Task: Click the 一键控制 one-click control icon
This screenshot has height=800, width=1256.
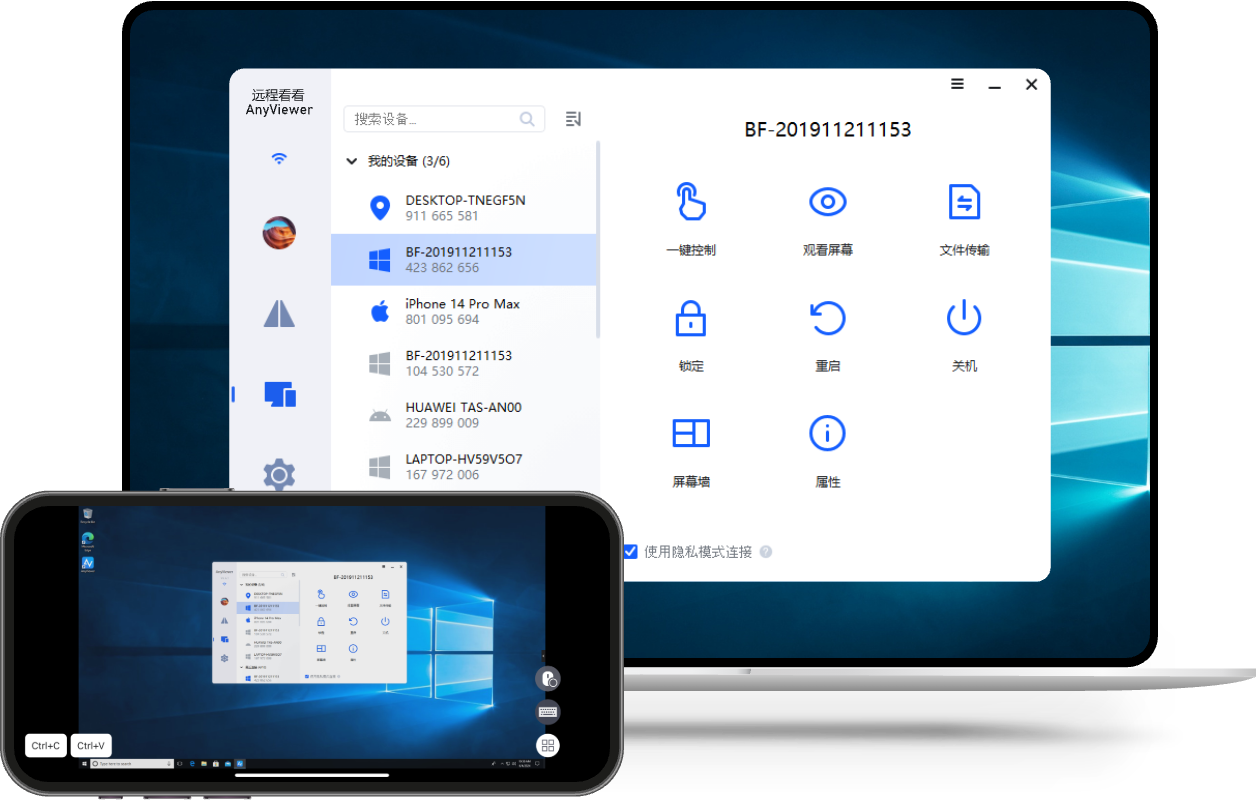Action: point(690,202)
